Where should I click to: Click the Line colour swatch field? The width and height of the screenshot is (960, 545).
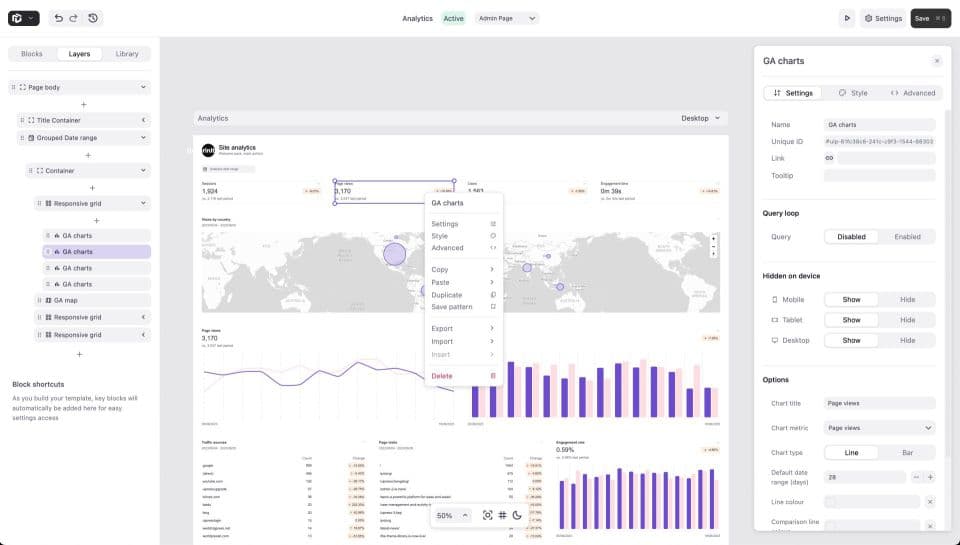point(872,502)
